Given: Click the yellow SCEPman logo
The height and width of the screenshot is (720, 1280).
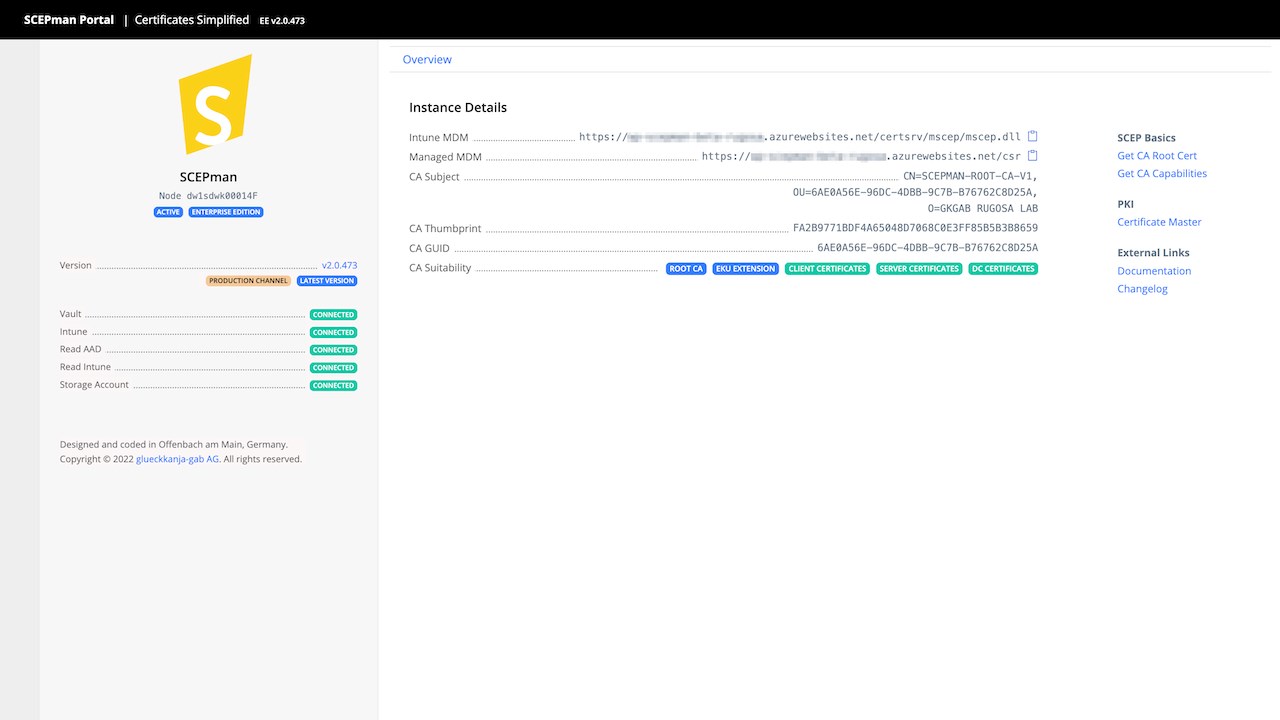Looking at the screenshot, I should 214,106.
